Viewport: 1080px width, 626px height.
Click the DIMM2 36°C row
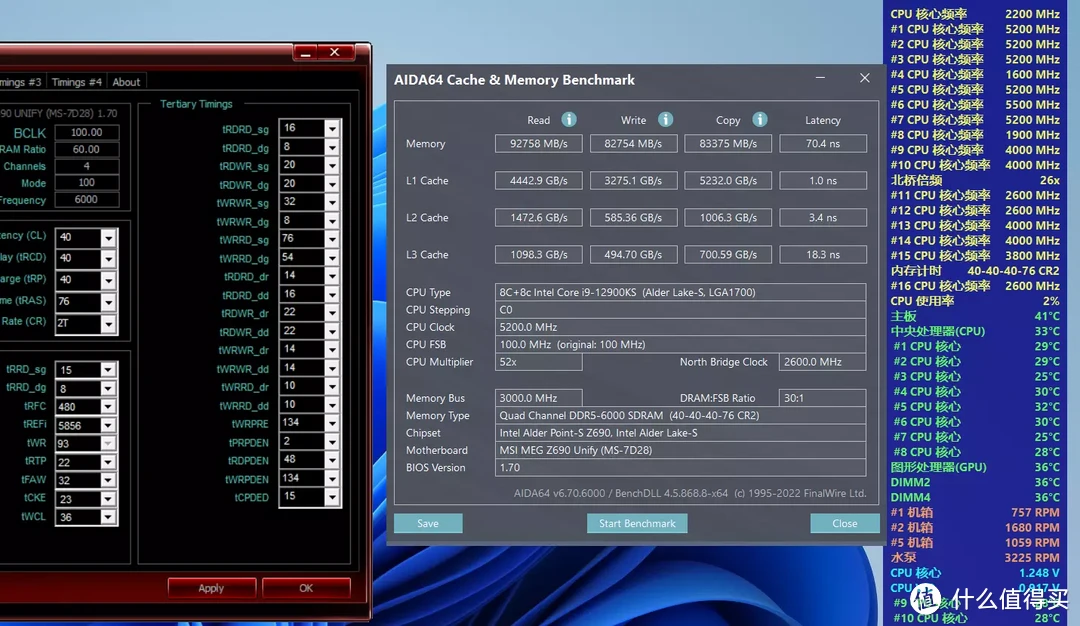tap(975, 482)
